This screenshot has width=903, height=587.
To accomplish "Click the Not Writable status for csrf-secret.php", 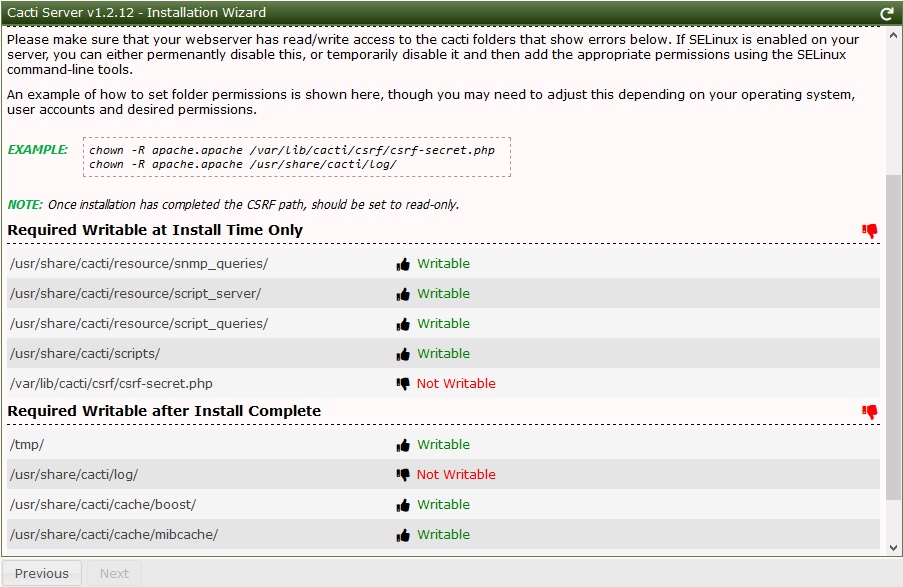I will pos(456,384).
